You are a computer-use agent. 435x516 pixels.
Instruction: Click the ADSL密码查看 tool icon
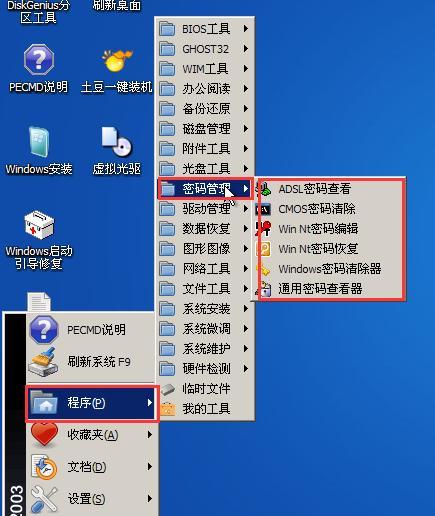263,189
